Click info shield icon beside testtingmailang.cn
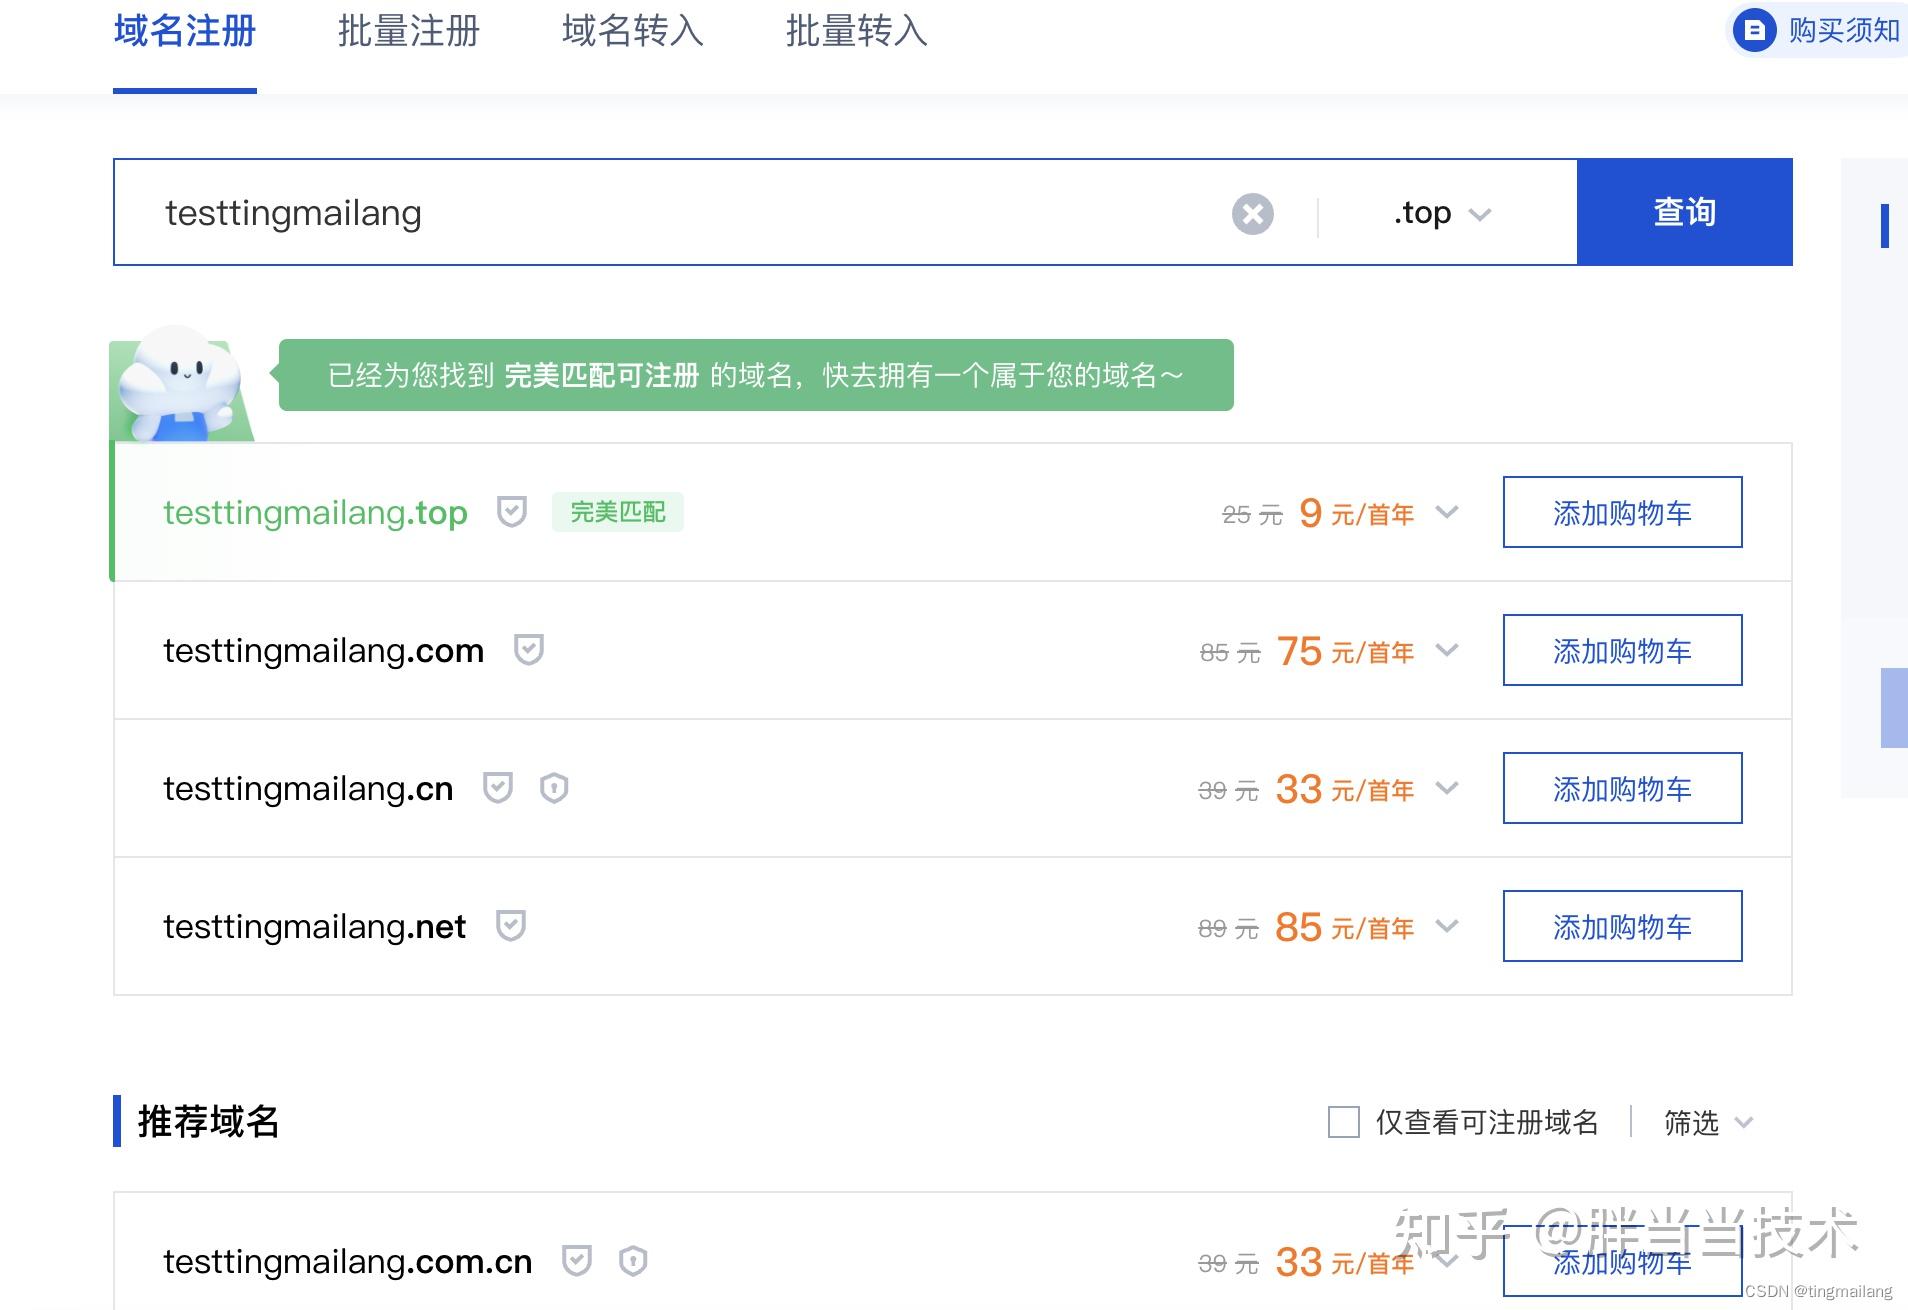Screen dimensions: 1908x1310 [x=554, y=788]
